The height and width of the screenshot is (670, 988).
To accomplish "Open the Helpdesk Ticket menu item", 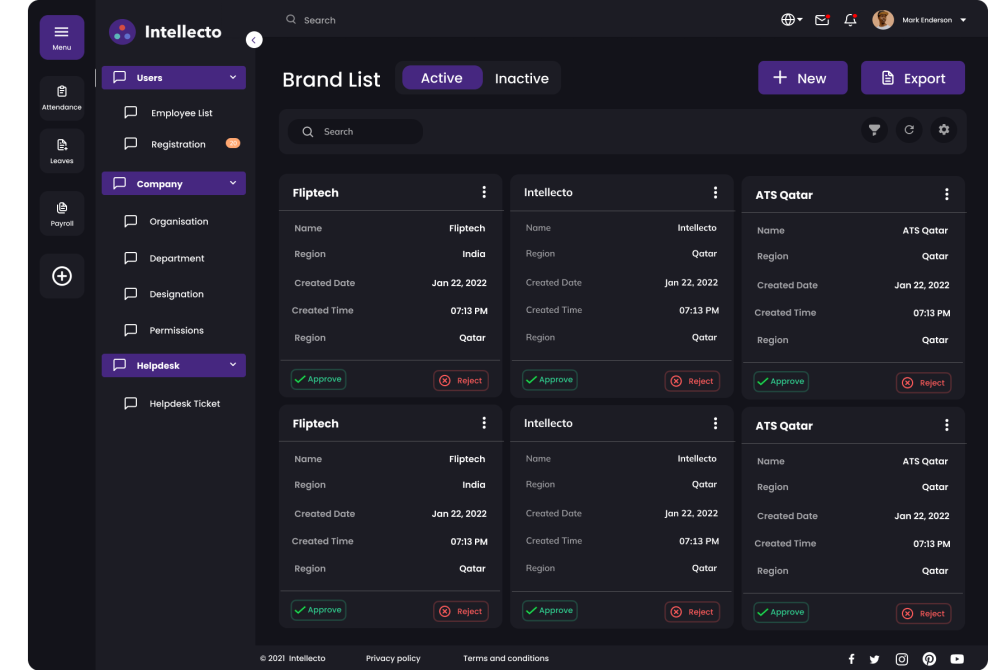I will (184, 404).
